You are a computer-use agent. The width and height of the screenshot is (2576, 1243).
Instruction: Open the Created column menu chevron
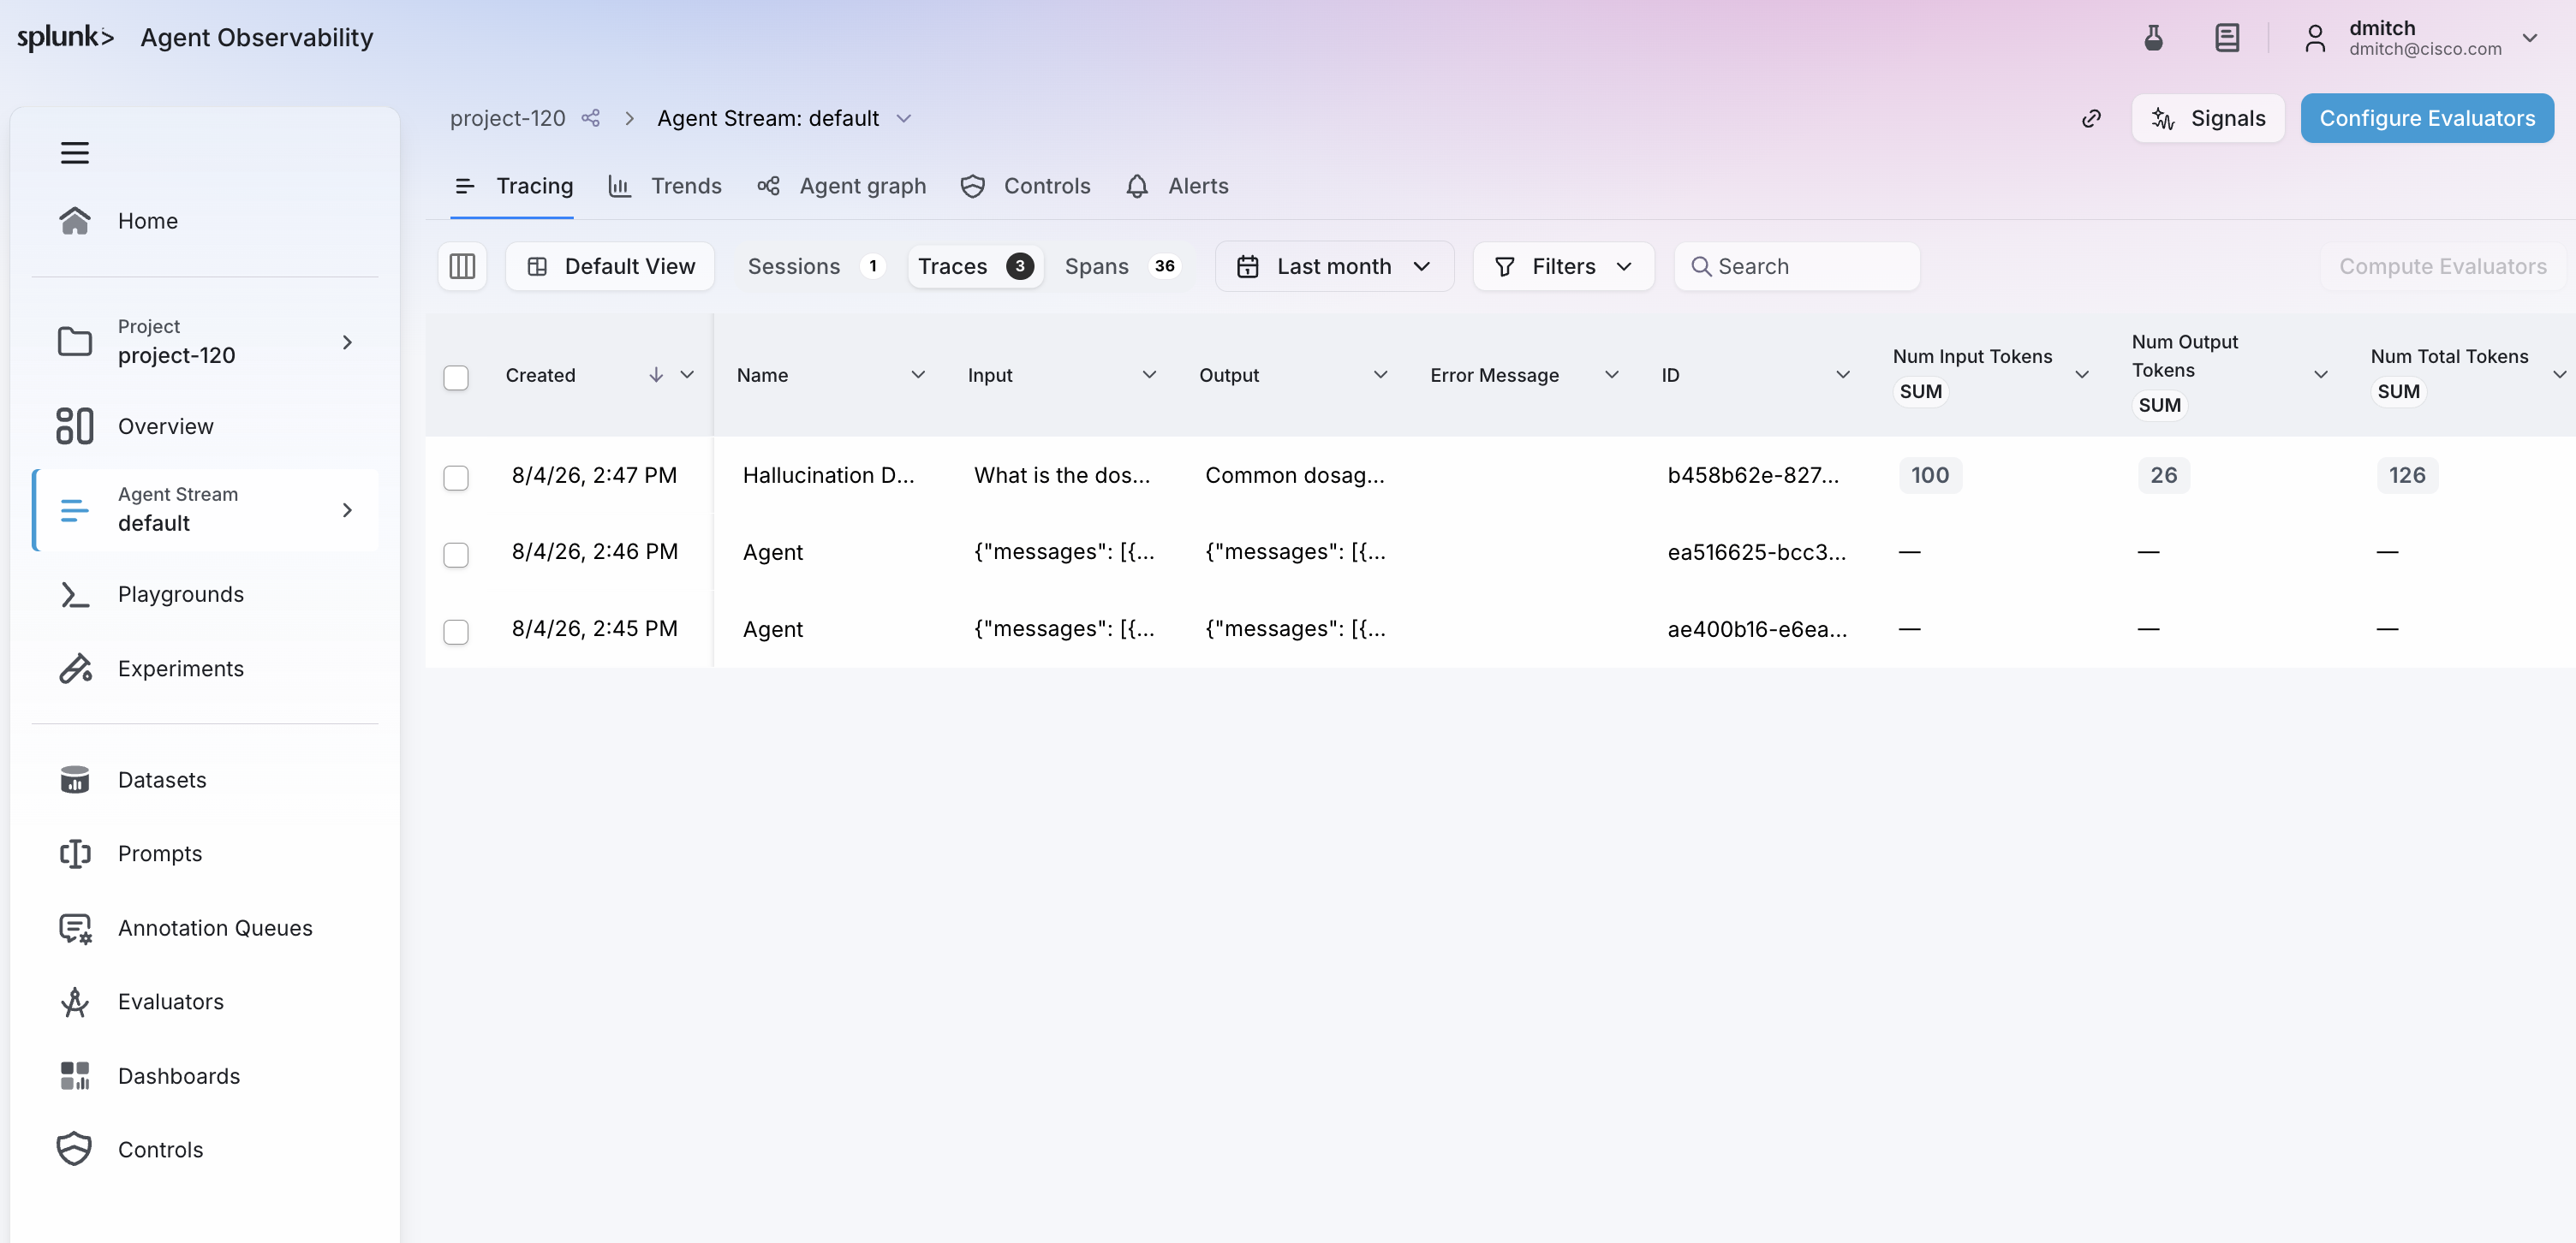coord(687,374)
